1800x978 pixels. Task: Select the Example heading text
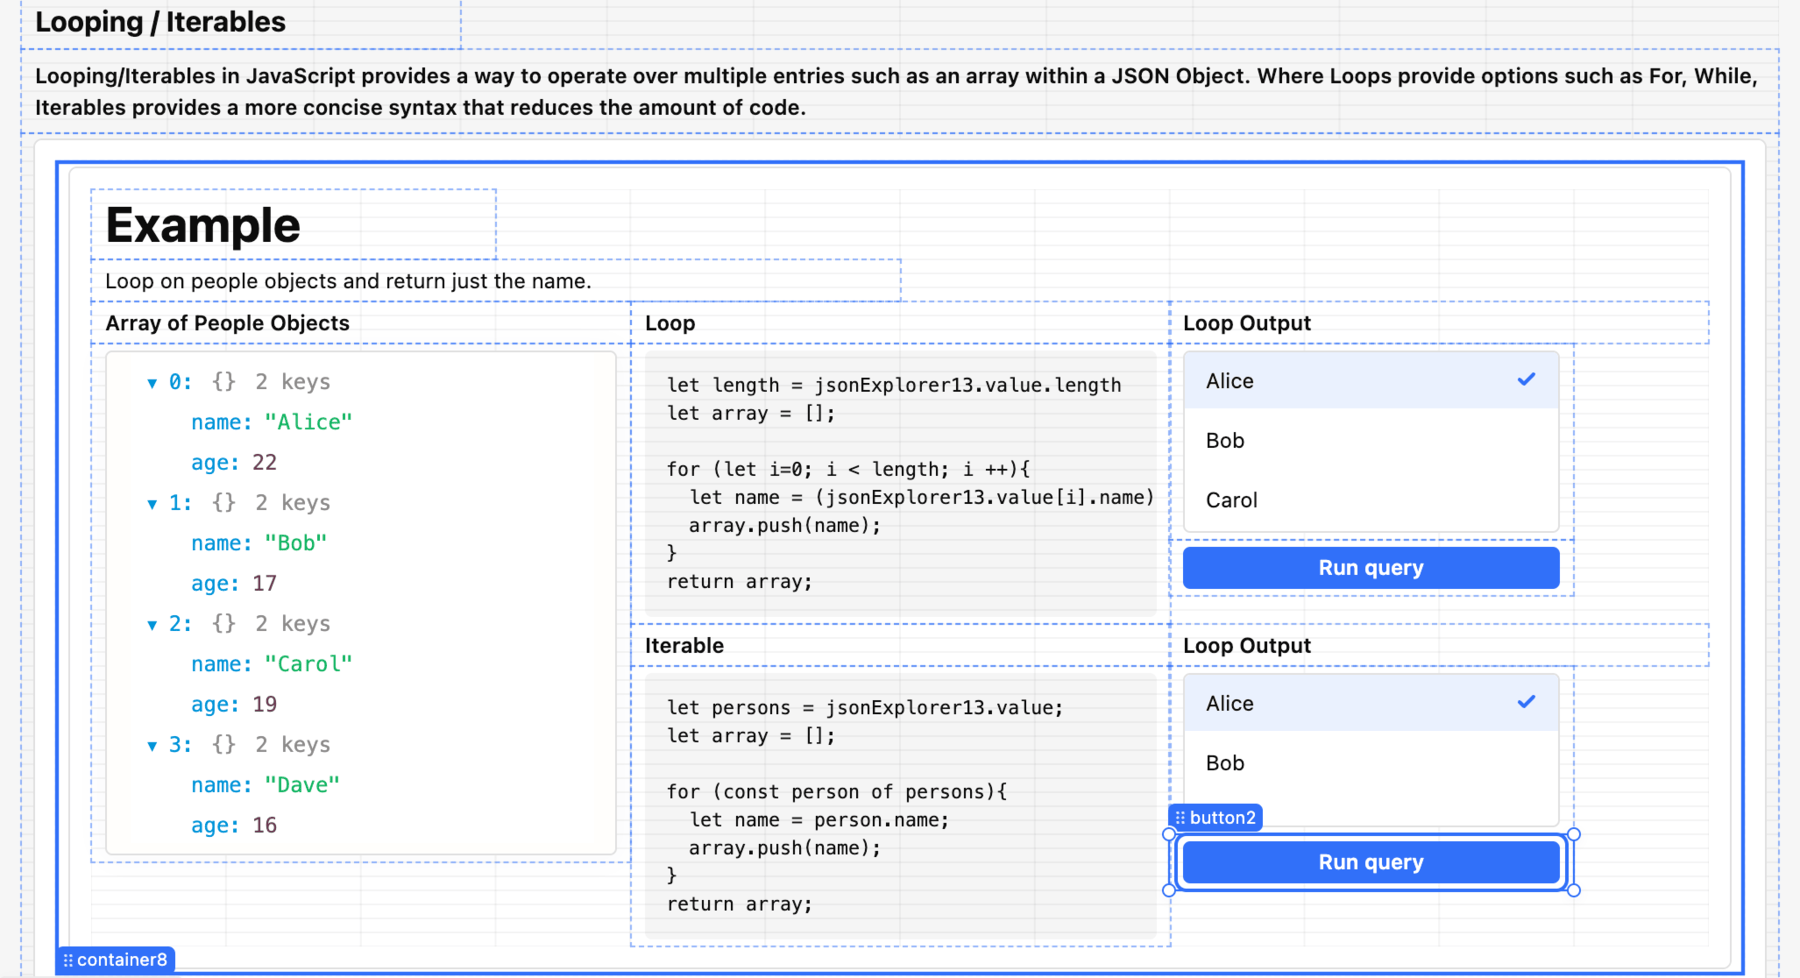(x=203, y=225)
